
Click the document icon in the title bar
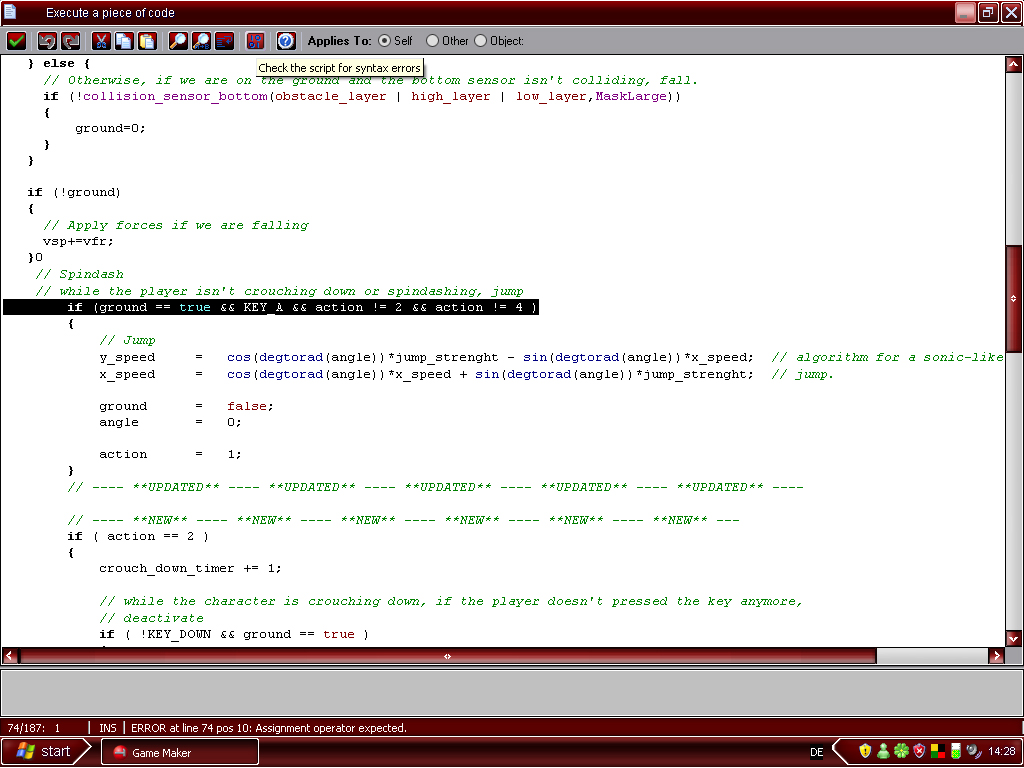tap(10, 12)
